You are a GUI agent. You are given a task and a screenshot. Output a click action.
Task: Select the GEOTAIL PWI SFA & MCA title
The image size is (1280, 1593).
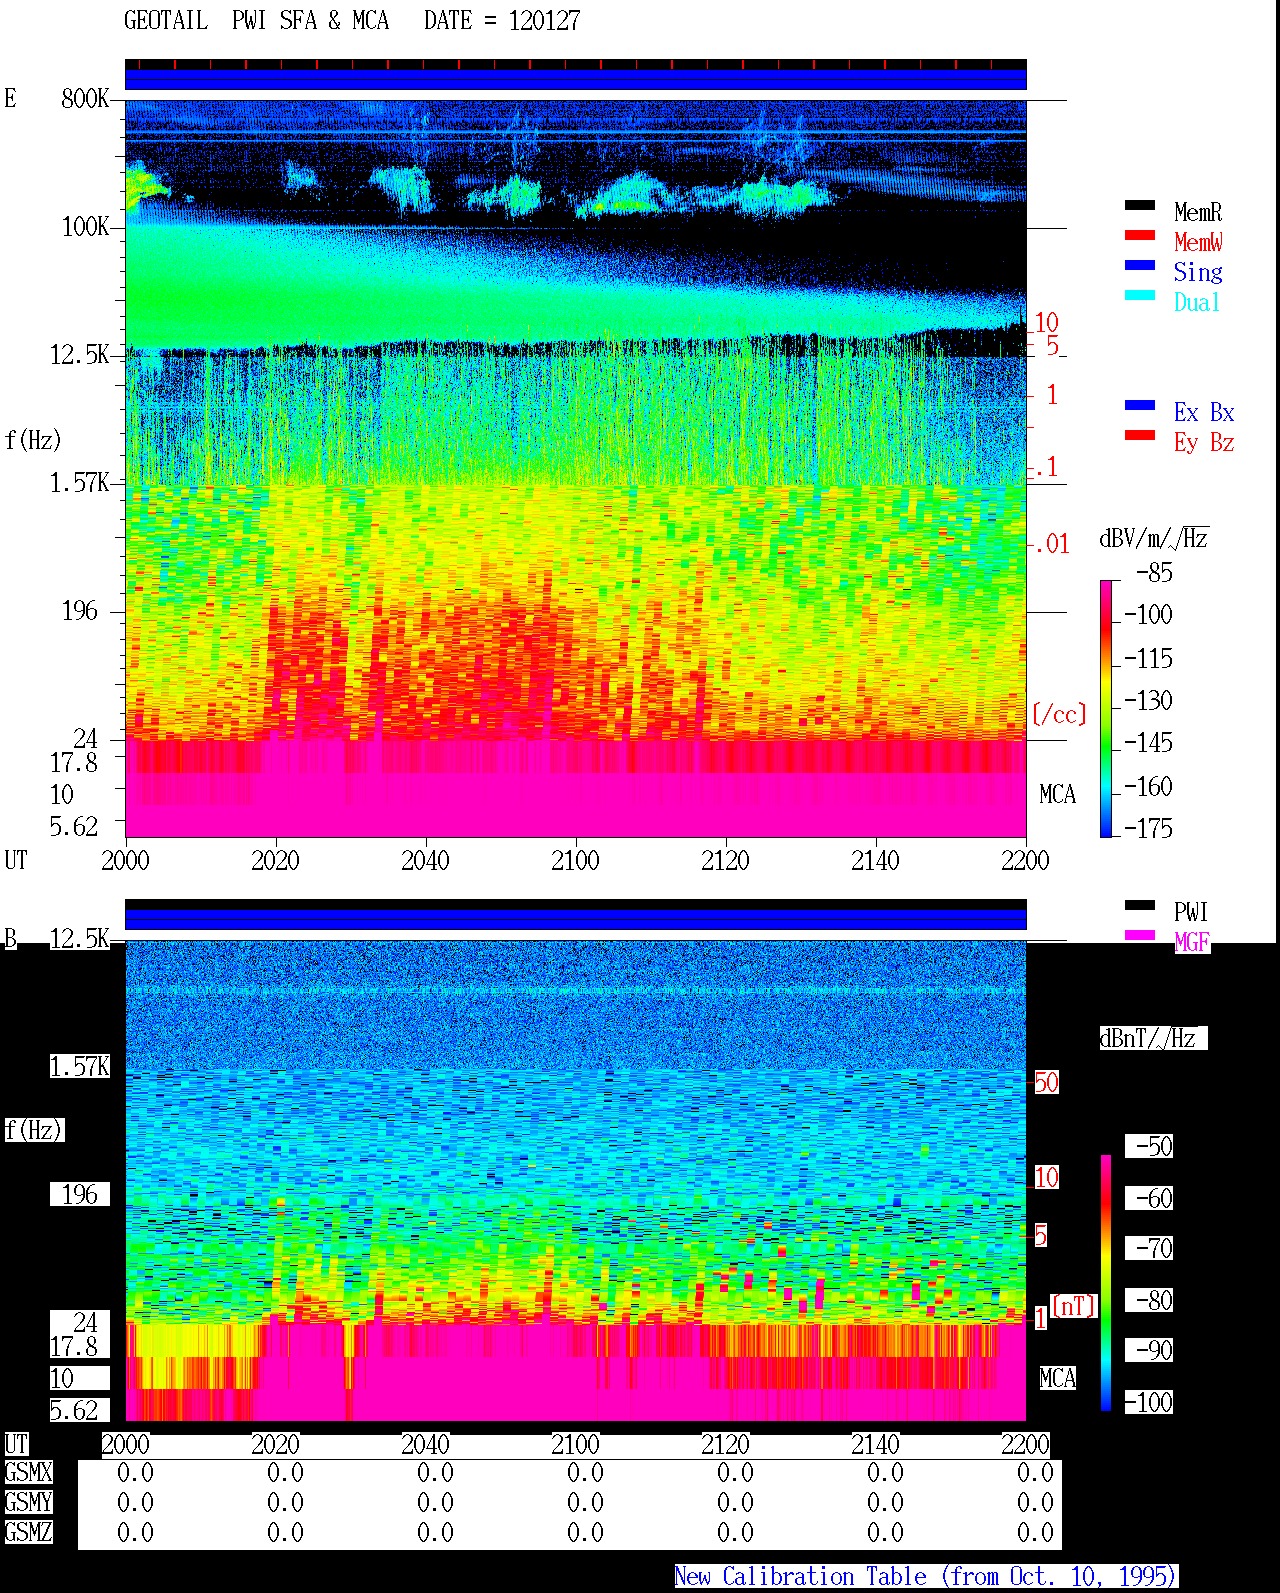[x=256, y=20]
